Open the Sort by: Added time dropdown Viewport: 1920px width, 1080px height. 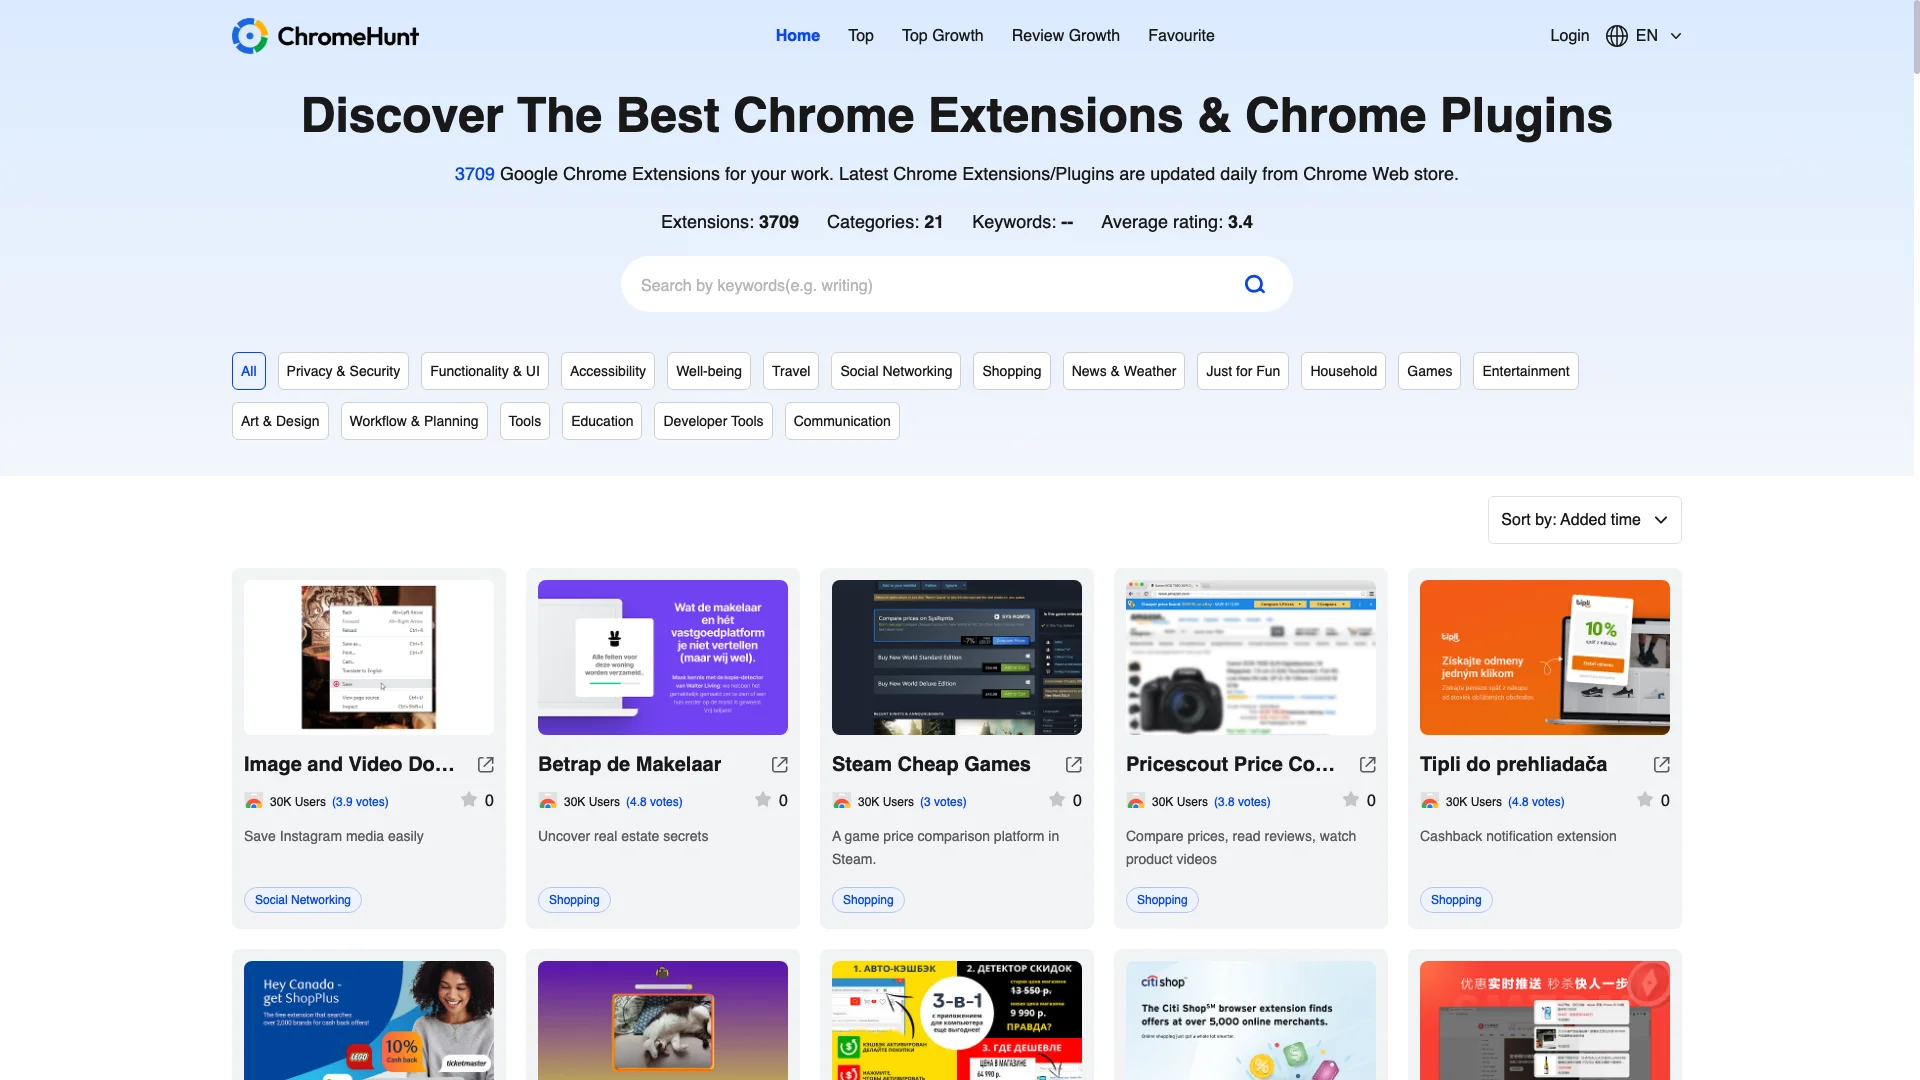tap(1584, 520)
